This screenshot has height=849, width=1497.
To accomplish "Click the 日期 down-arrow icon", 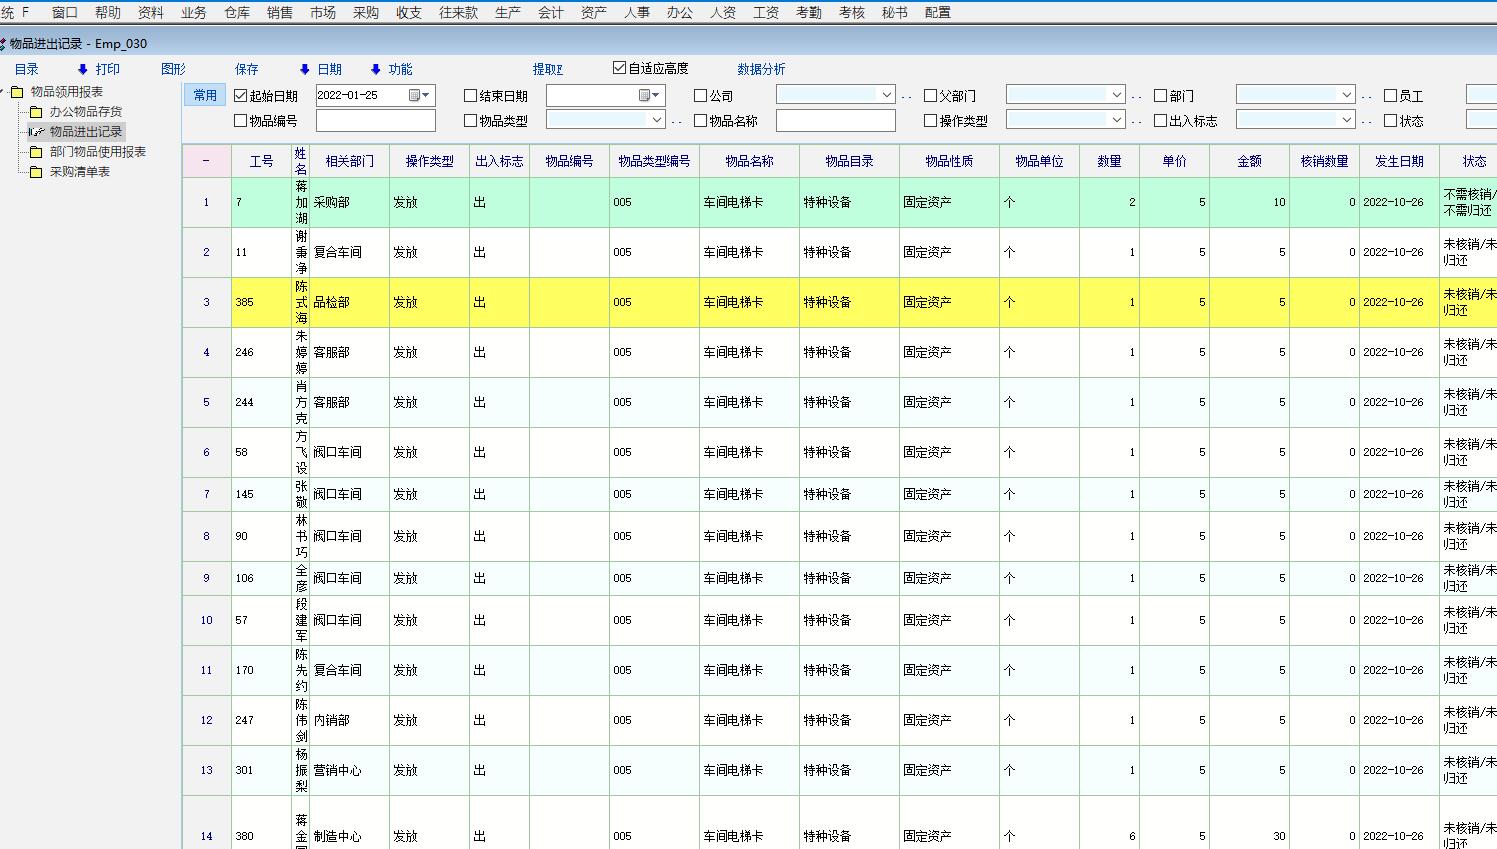I will pyautogui.click(x=305, y=69).
